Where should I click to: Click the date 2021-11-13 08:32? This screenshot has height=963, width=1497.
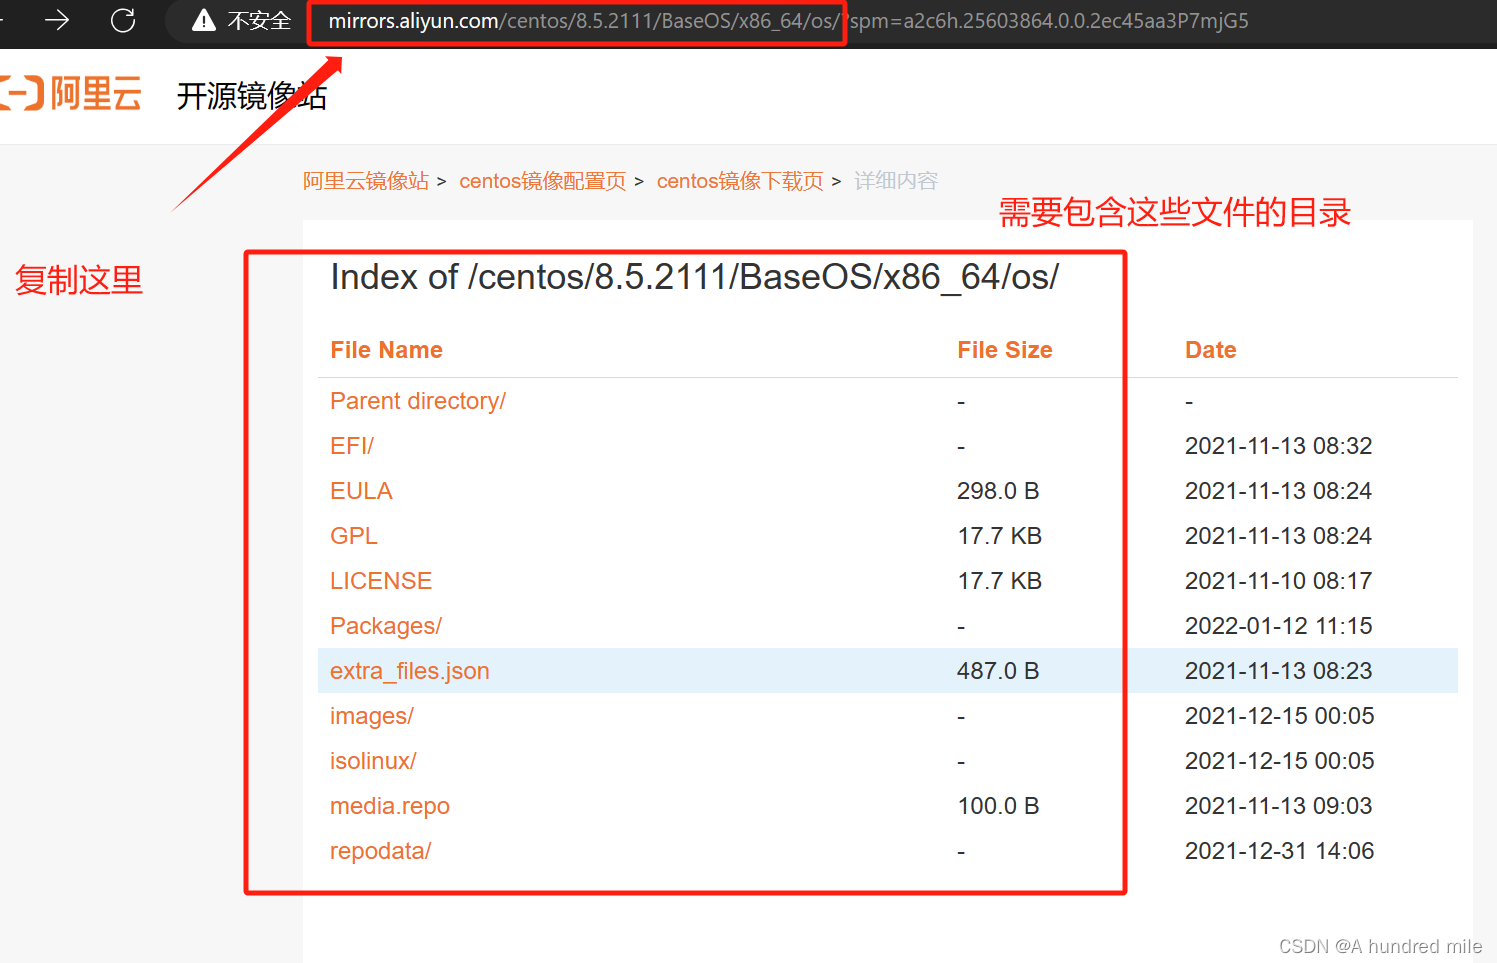[1279, 446]
